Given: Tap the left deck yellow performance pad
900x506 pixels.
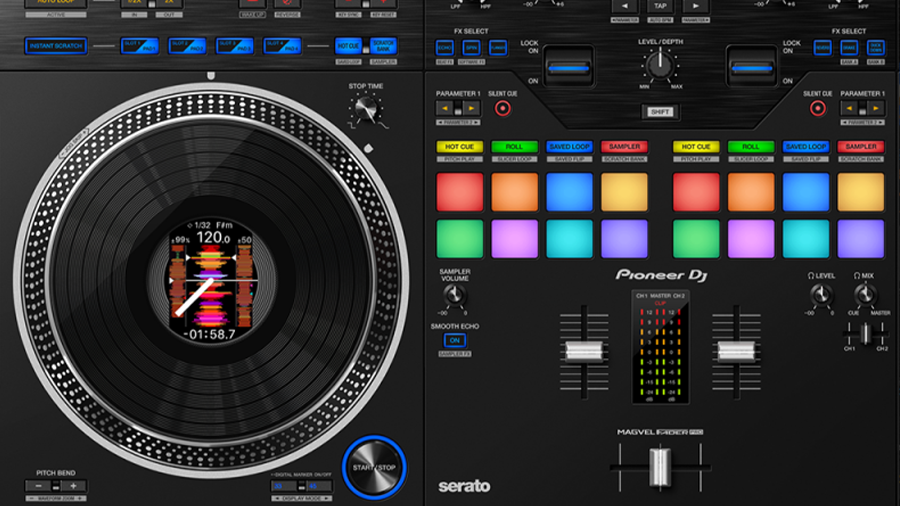Looking at the screenshot, I should [x=624, y=192].
